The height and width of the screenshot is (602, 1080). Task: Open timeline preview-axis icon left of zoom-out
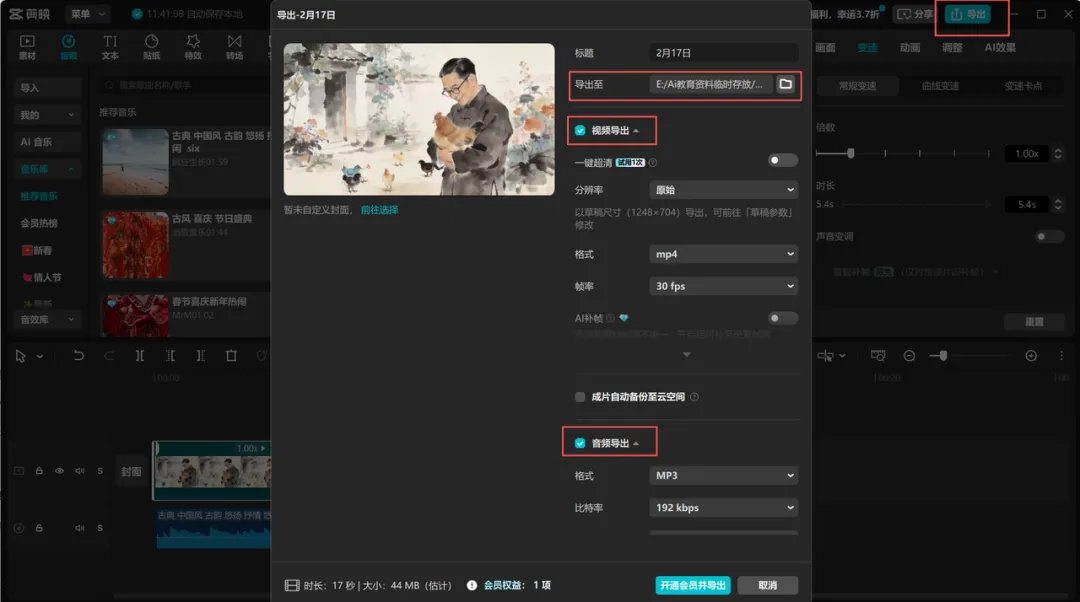[x=878, y=355]
